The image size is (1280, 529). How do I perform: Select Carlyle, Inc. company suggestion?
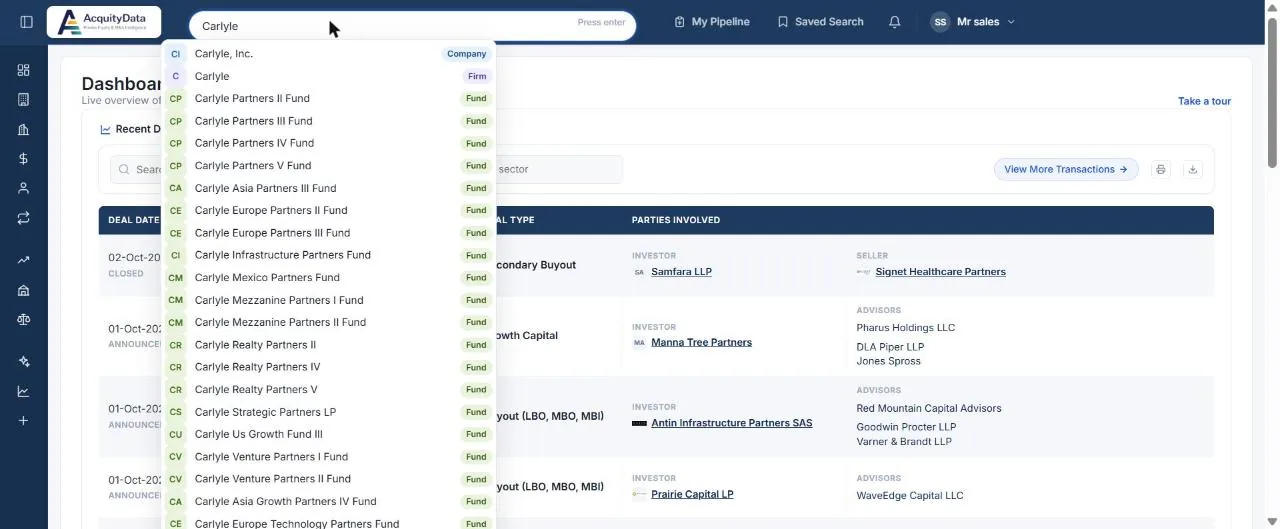point(328,54)
